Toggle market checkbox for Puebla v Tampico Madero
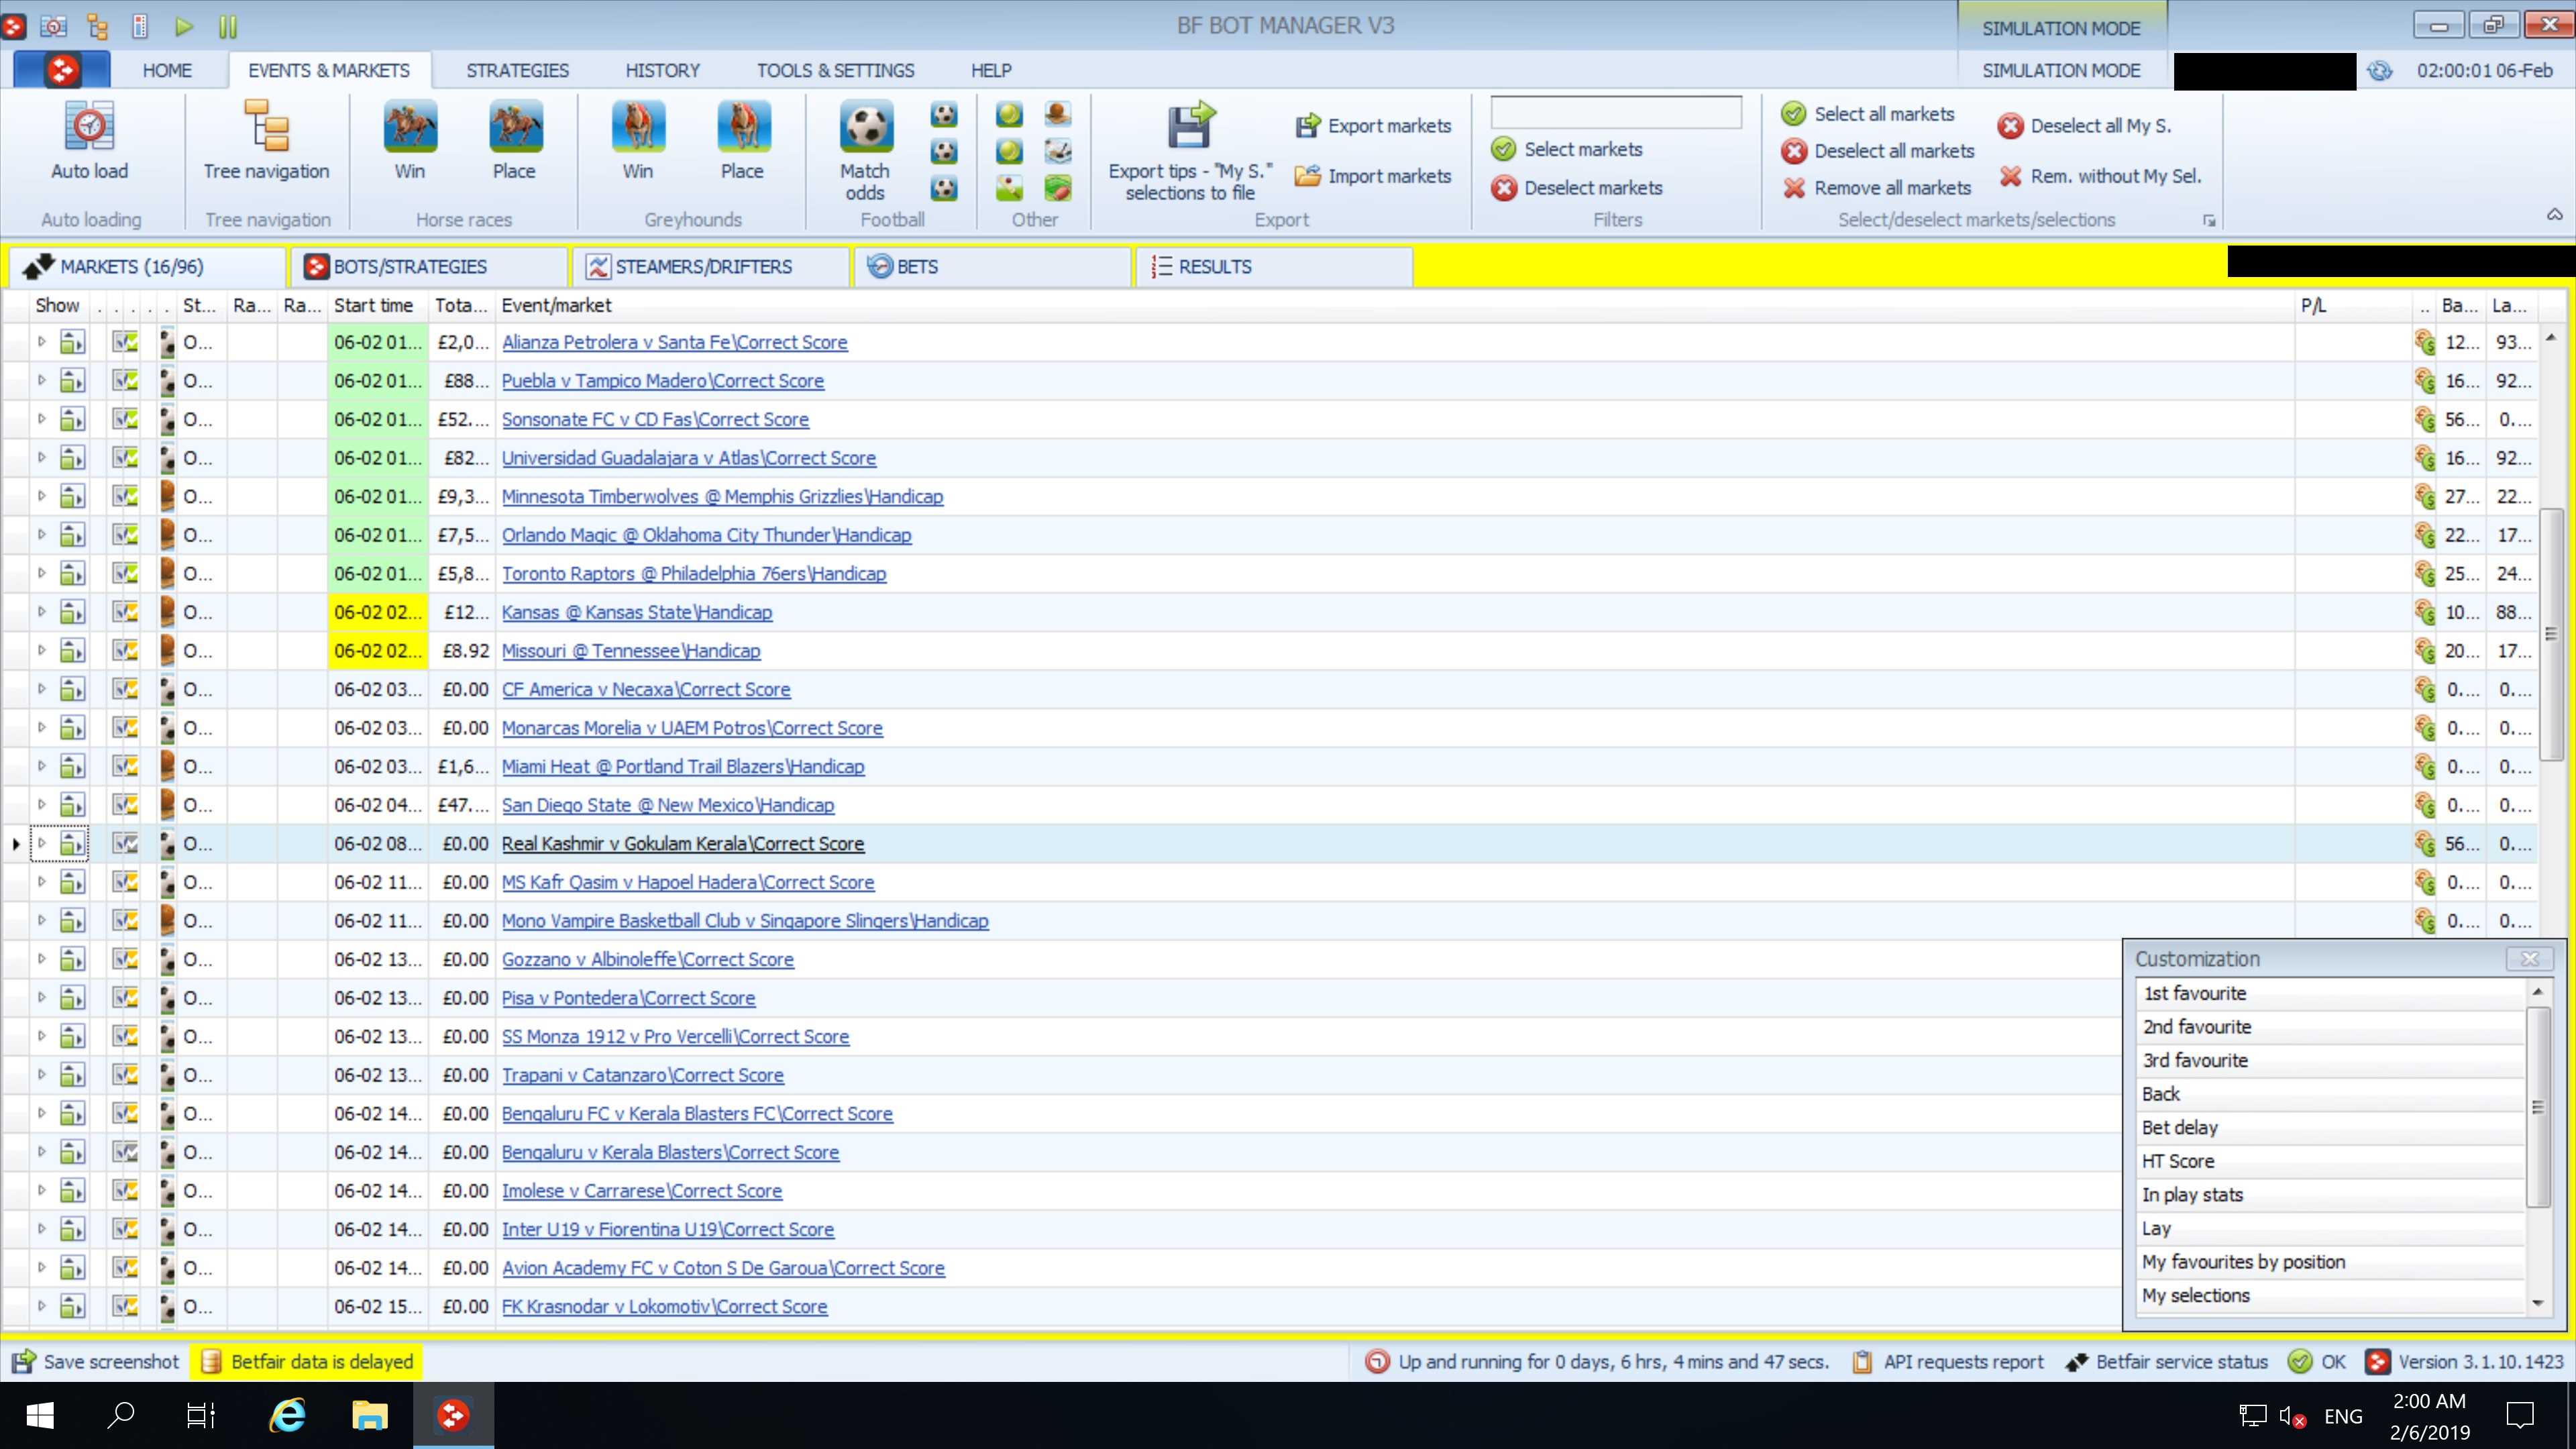 125,381
